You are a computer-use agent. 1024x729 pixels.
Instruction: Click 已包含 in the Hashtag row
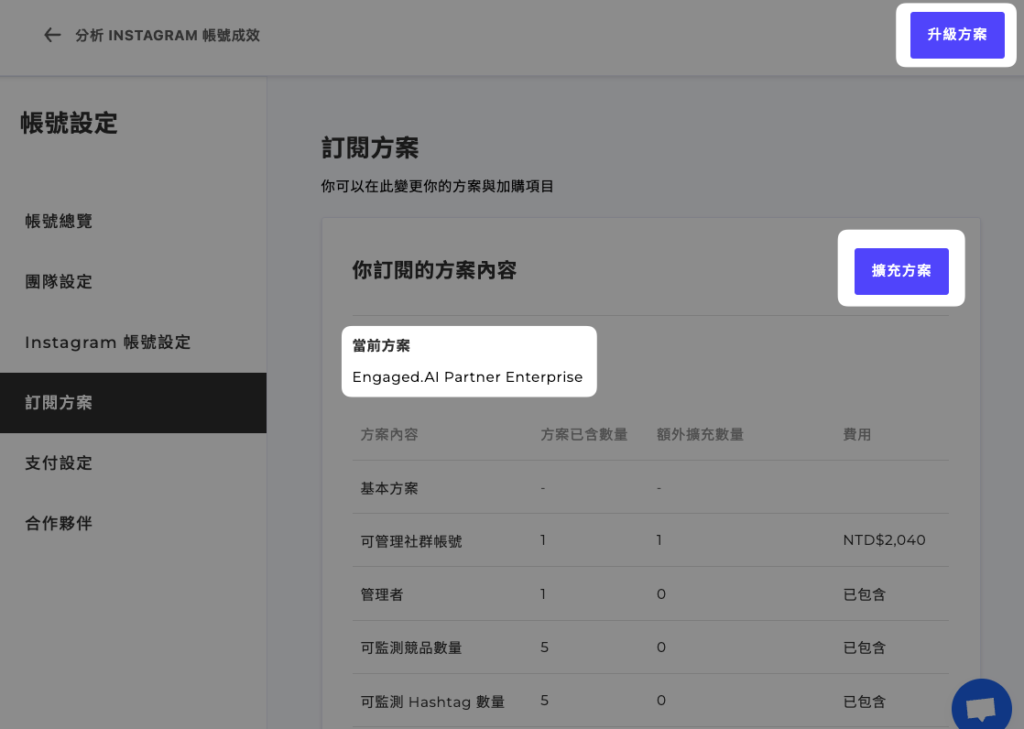(x=864, y=702)
